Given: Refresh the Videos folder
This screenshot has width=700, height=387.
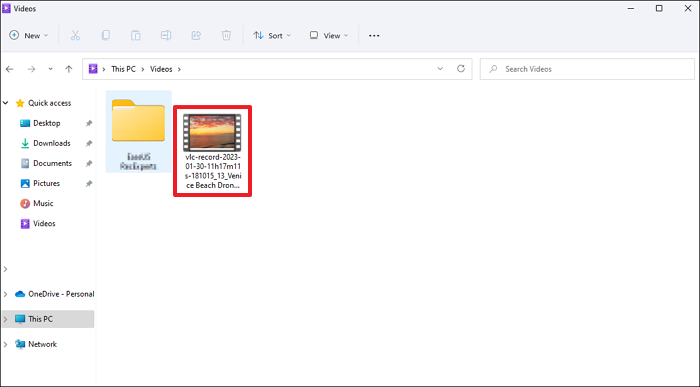Looking at the screenshot, I should (461, 69).
